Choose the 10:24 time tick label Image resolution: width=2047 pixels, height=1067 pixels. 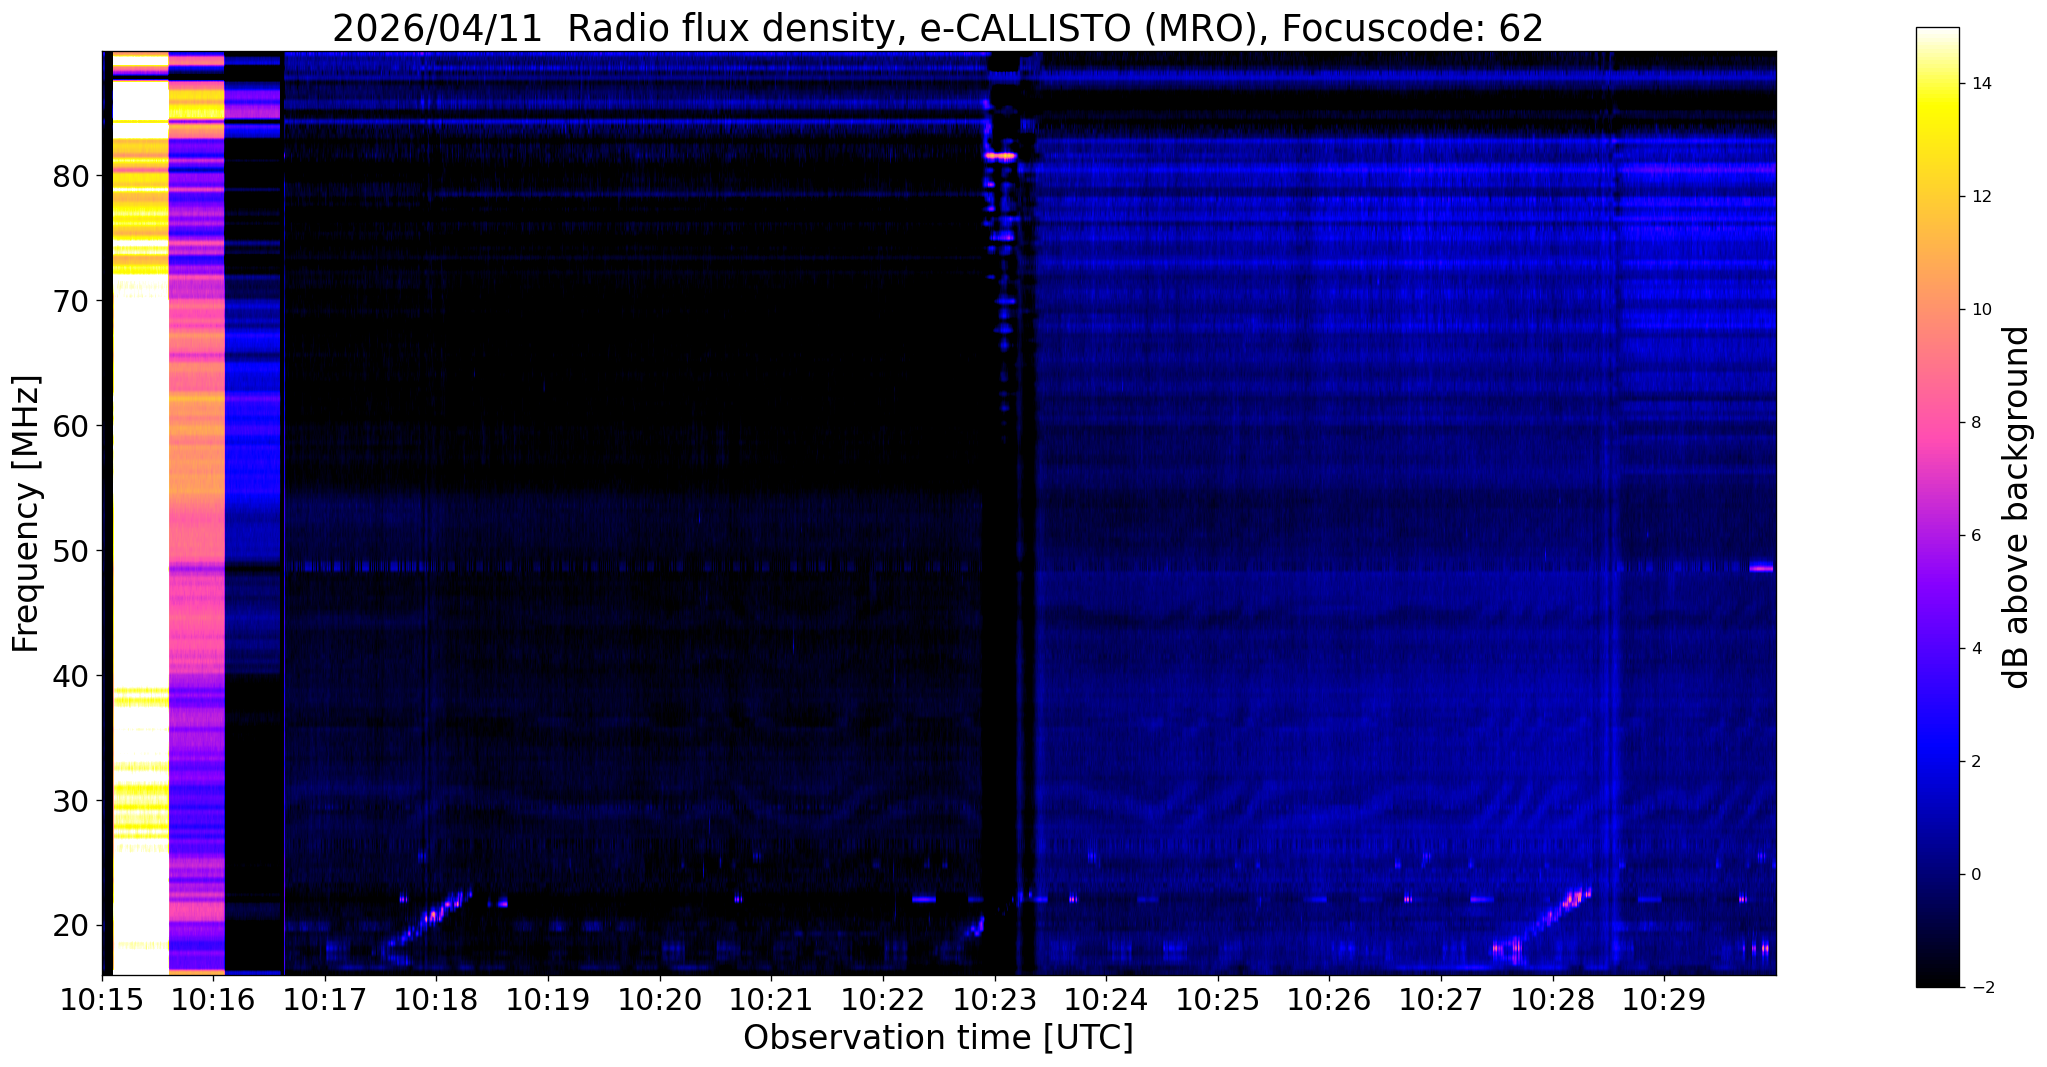coord(1106,1000)
